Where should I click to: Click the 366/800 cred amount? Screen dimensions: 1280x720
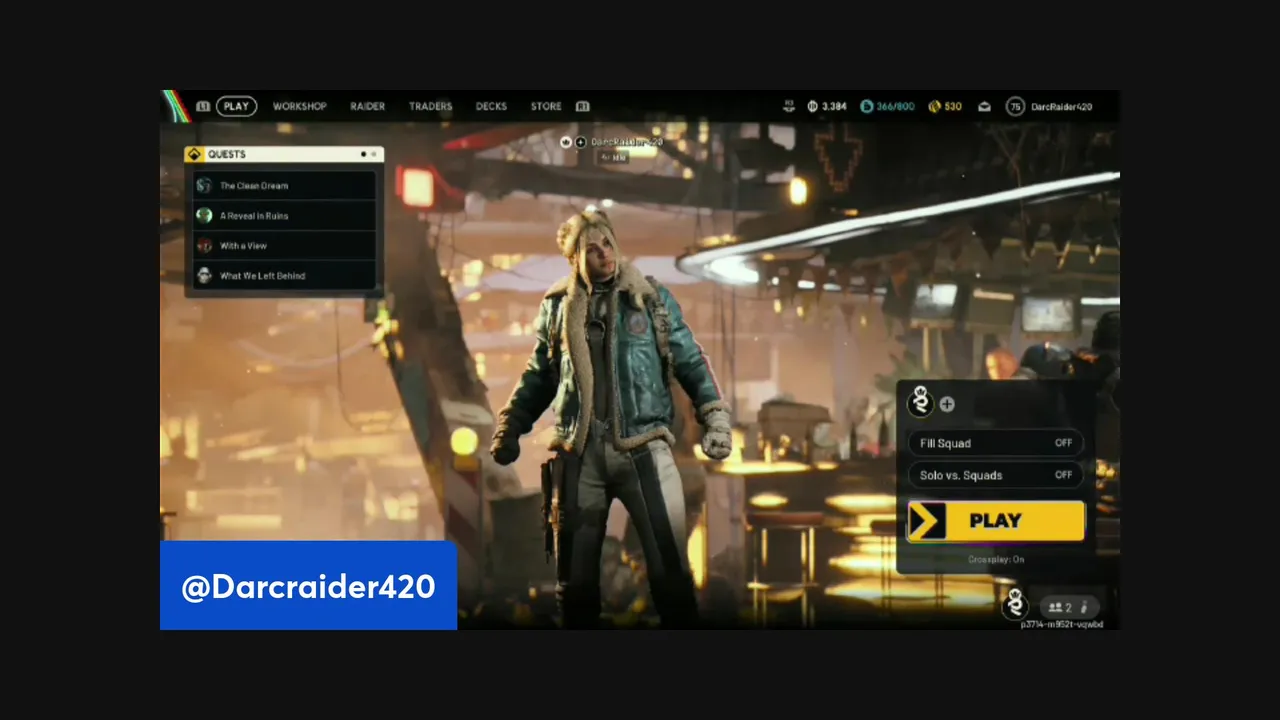pos(896,106)
